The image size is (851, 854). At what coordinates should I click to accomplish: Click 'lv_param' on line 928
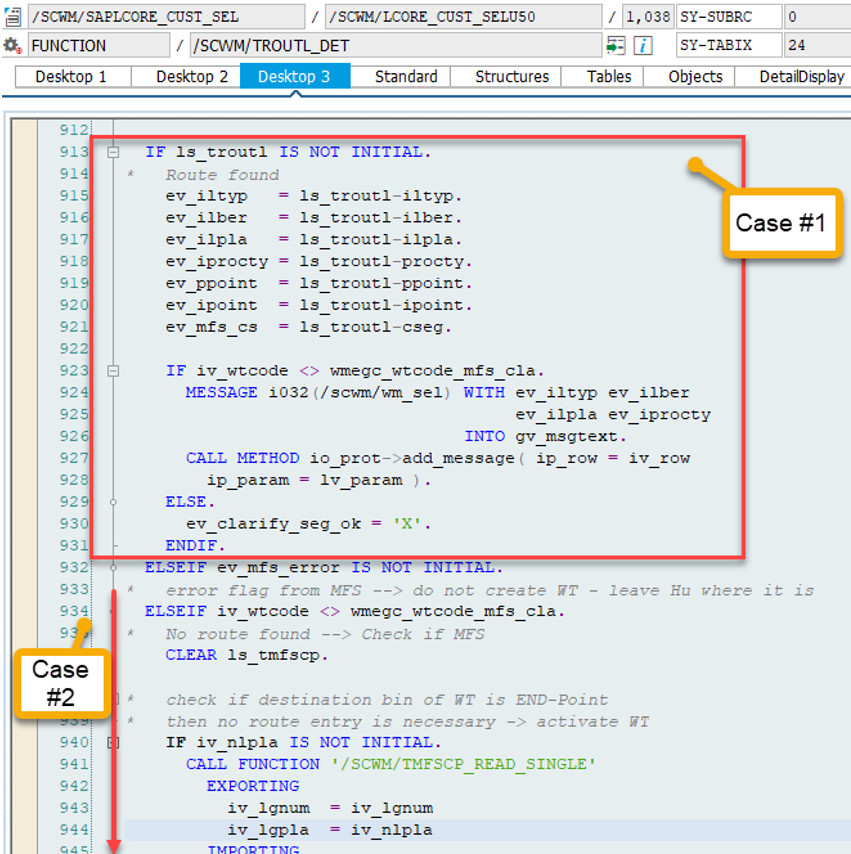[x=361, y=480]
